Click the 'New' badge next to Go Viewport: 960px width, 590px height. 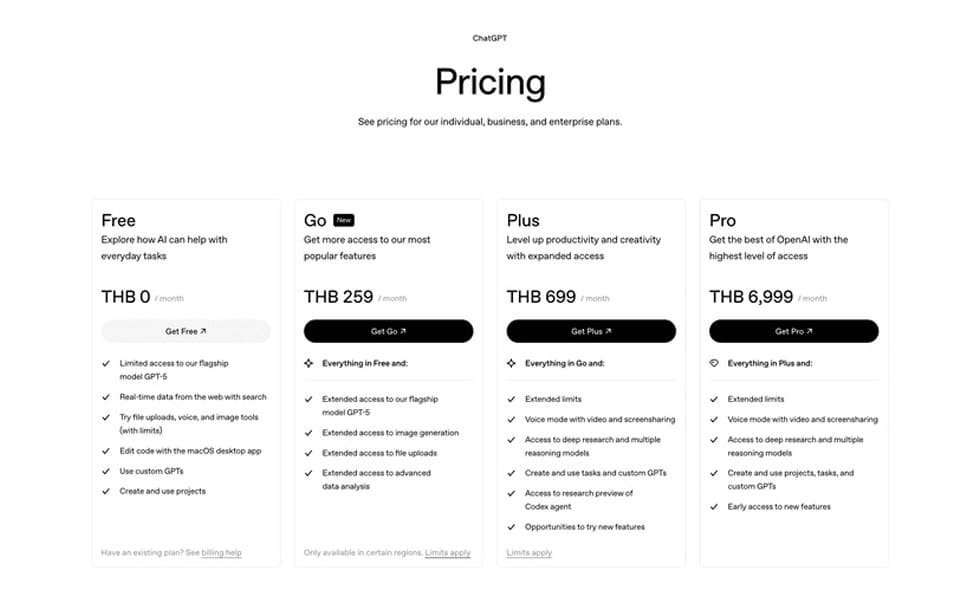(343, 220)
